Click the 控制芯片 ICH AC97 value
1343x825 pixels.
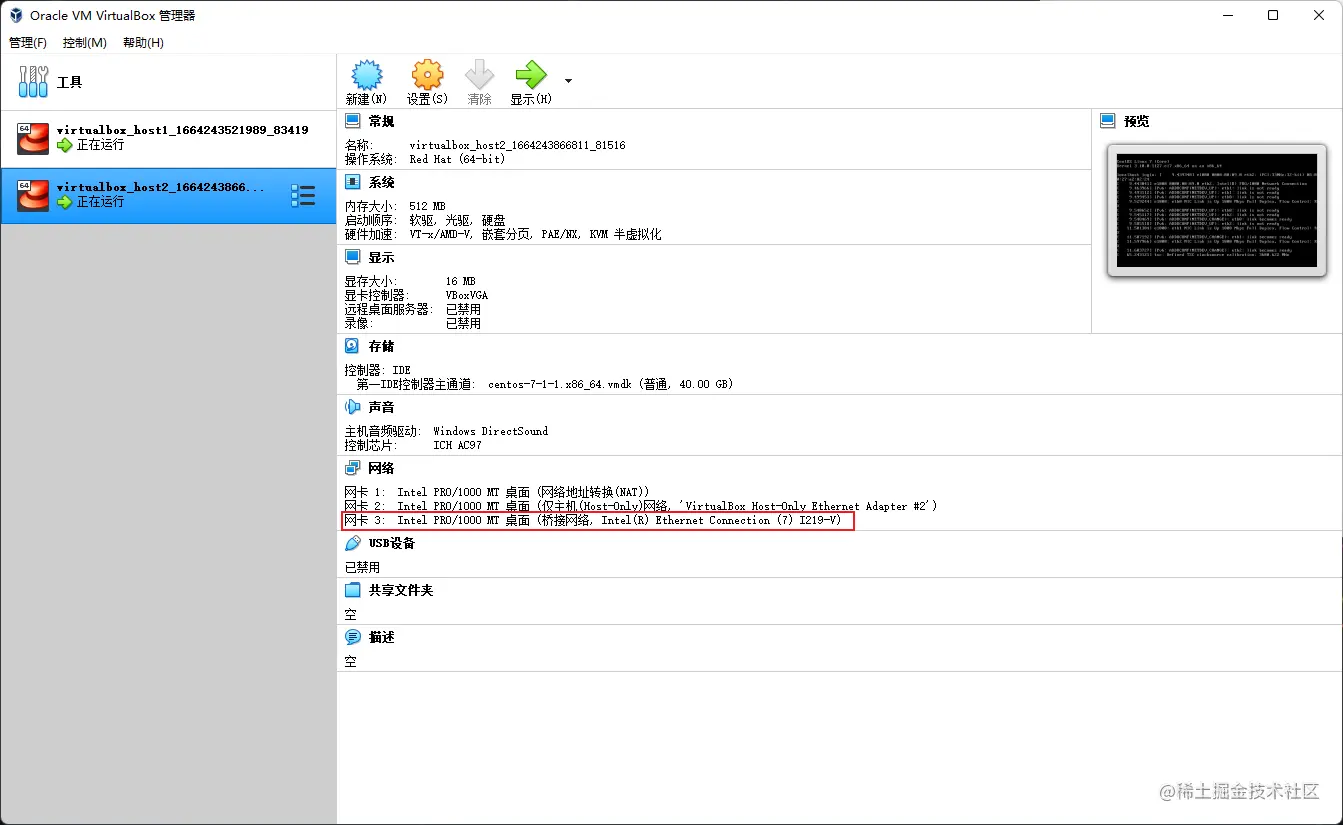click(x=457, y=445)
